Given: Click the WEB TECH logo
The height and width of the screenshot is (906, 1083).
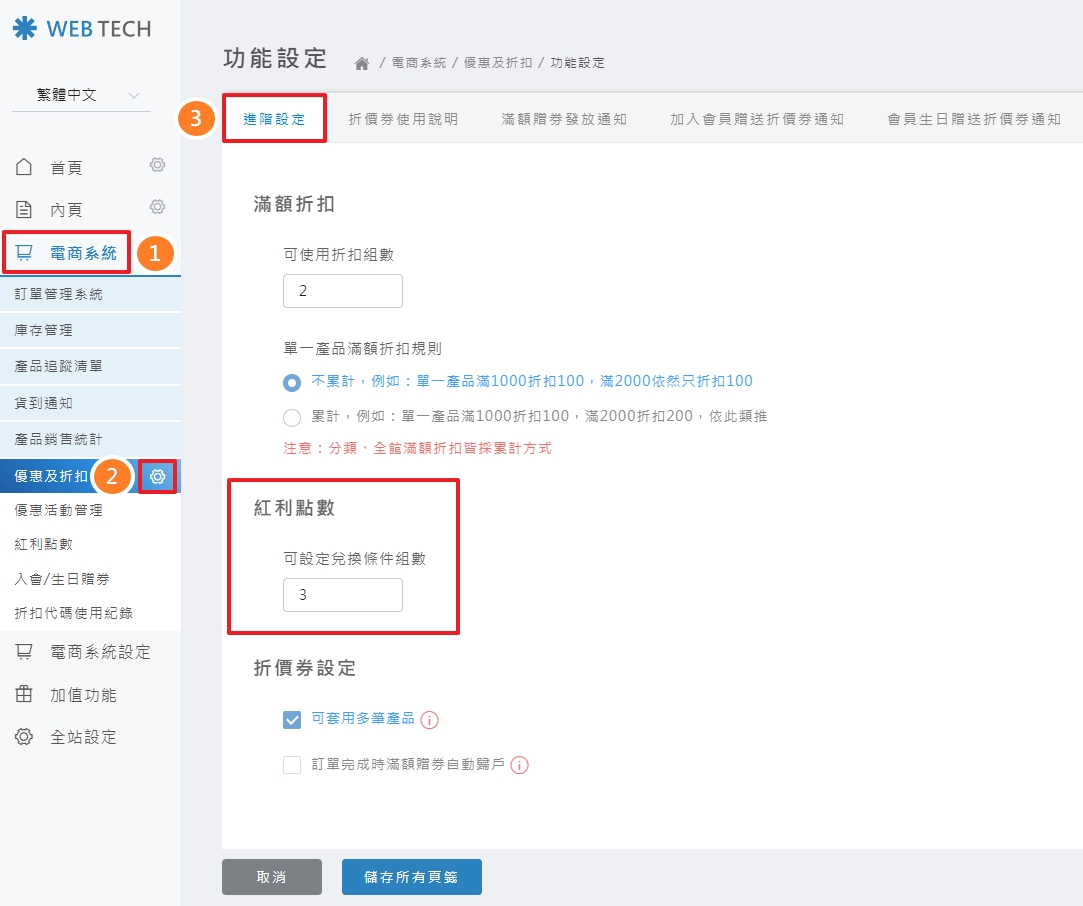Looking at the screenshot, I should (82, 29).
